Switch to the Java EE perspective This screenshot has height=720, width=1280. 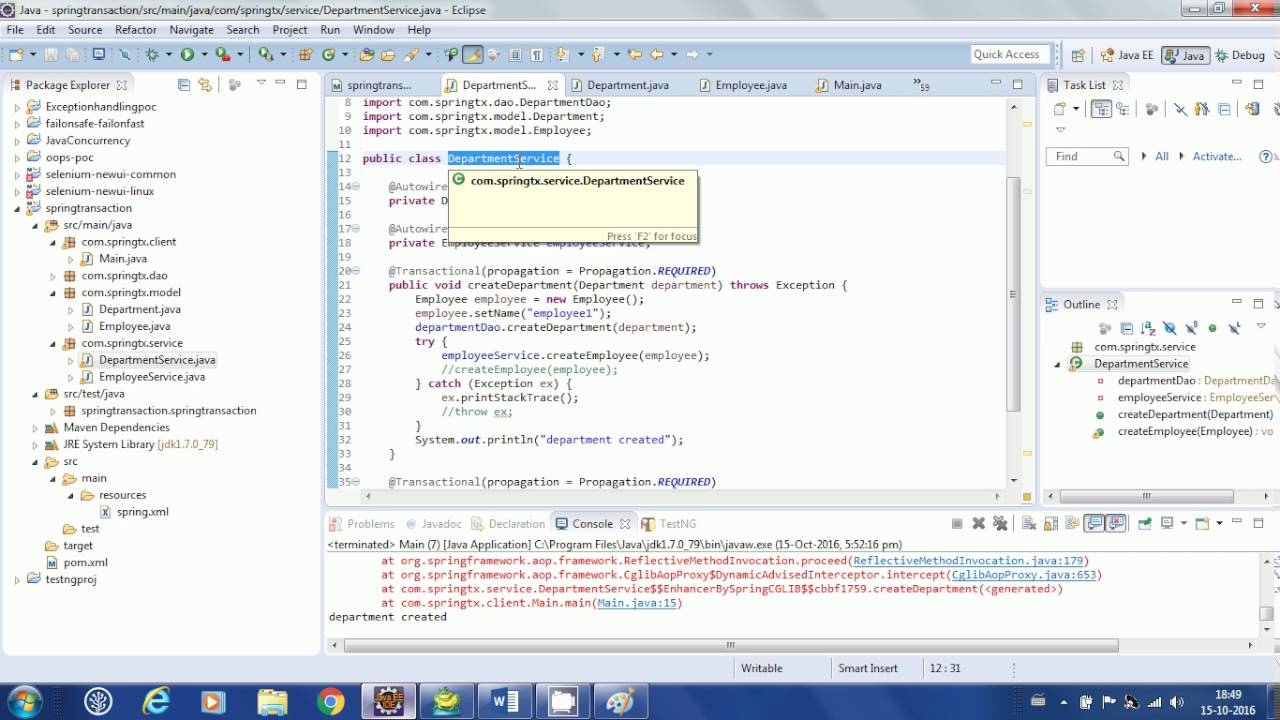pyautogui.click(x=1126, y=56)
